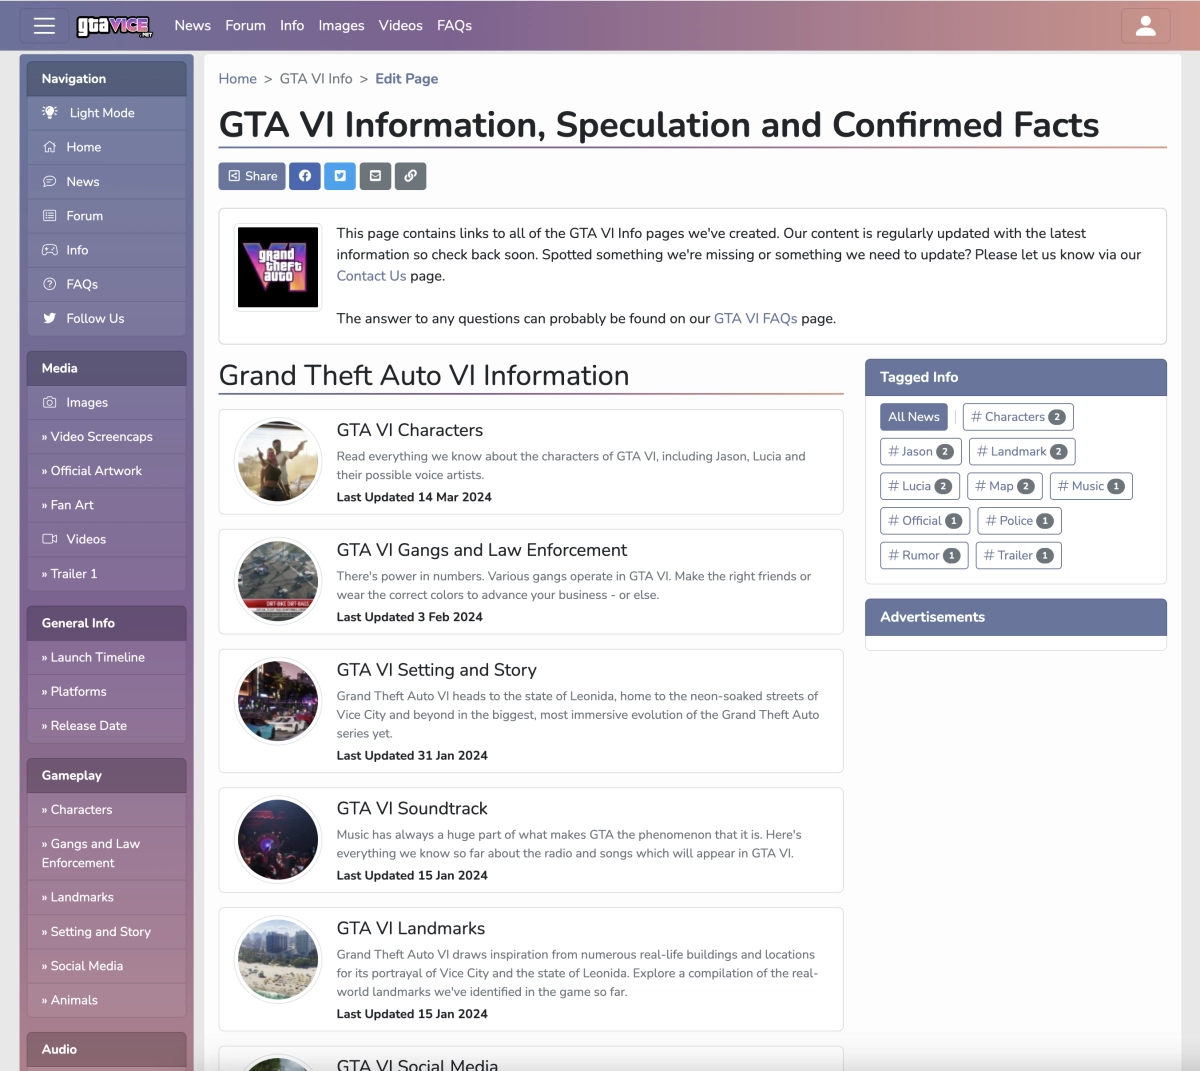Click the Share button

252,176
